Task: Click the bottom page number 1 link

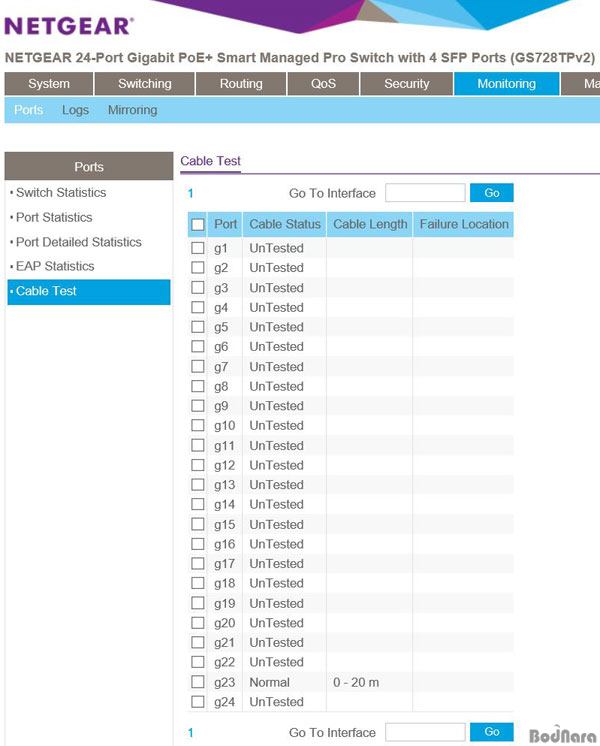Action: tap(190, 733)
